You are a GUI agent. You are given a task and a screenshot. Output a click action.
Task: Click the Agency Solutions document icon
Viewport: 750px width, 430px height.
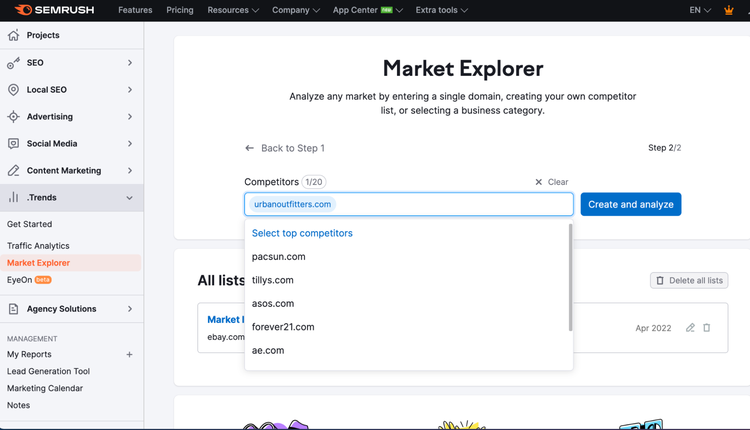(x=13, y=309)
